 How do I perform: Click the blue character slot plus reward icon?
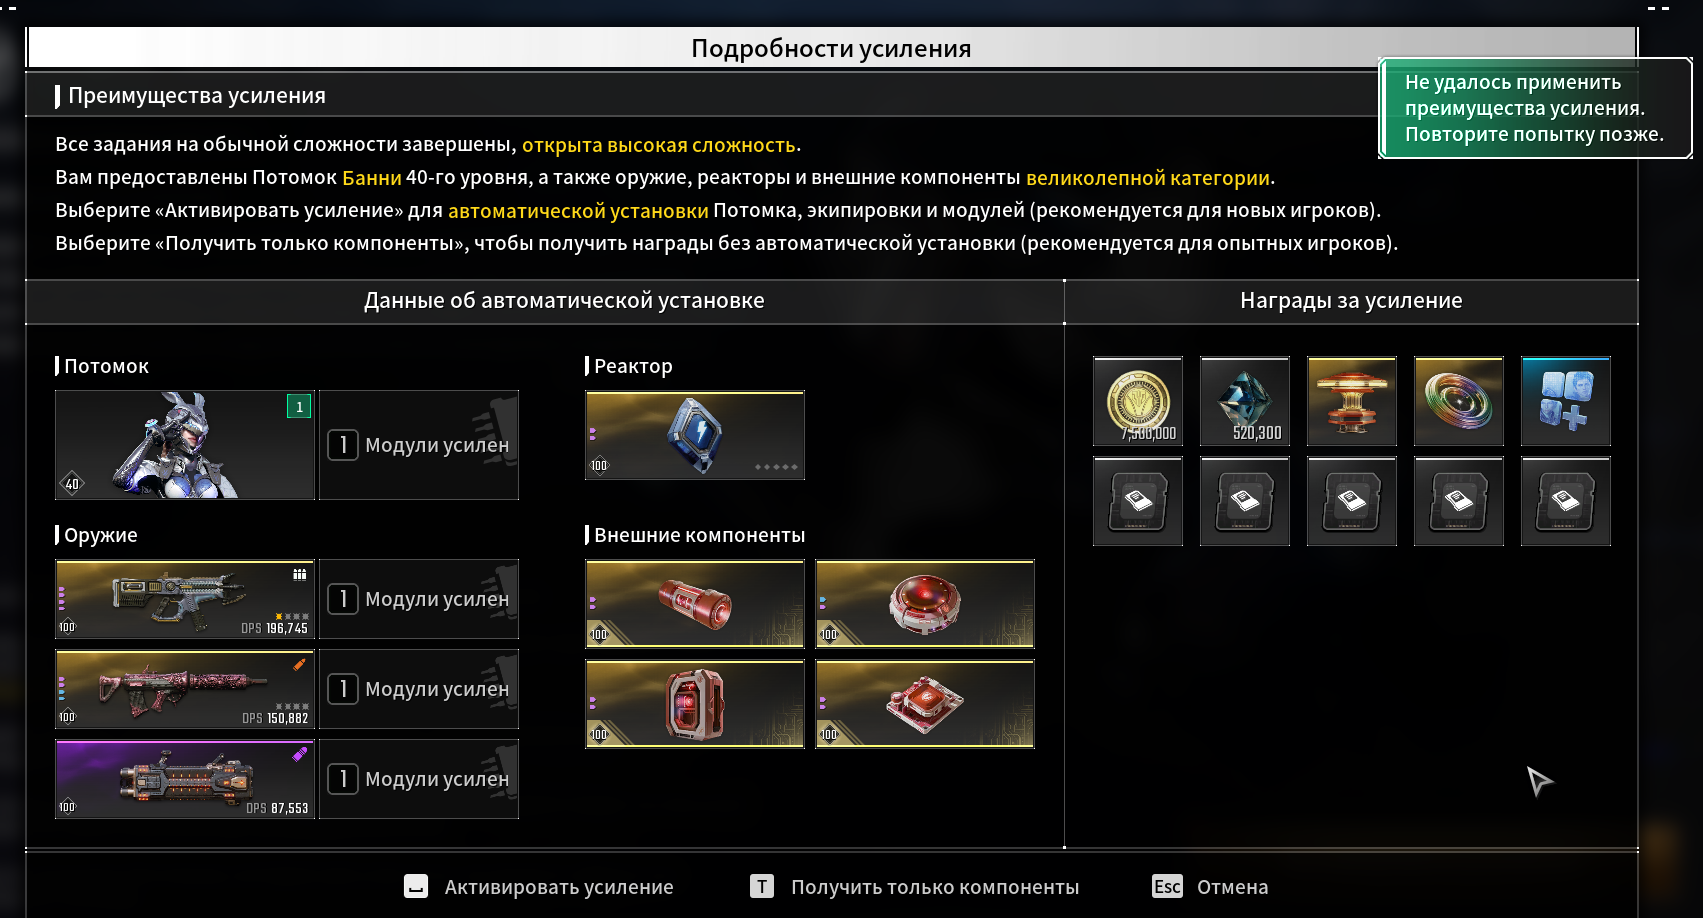point(1566,401)
